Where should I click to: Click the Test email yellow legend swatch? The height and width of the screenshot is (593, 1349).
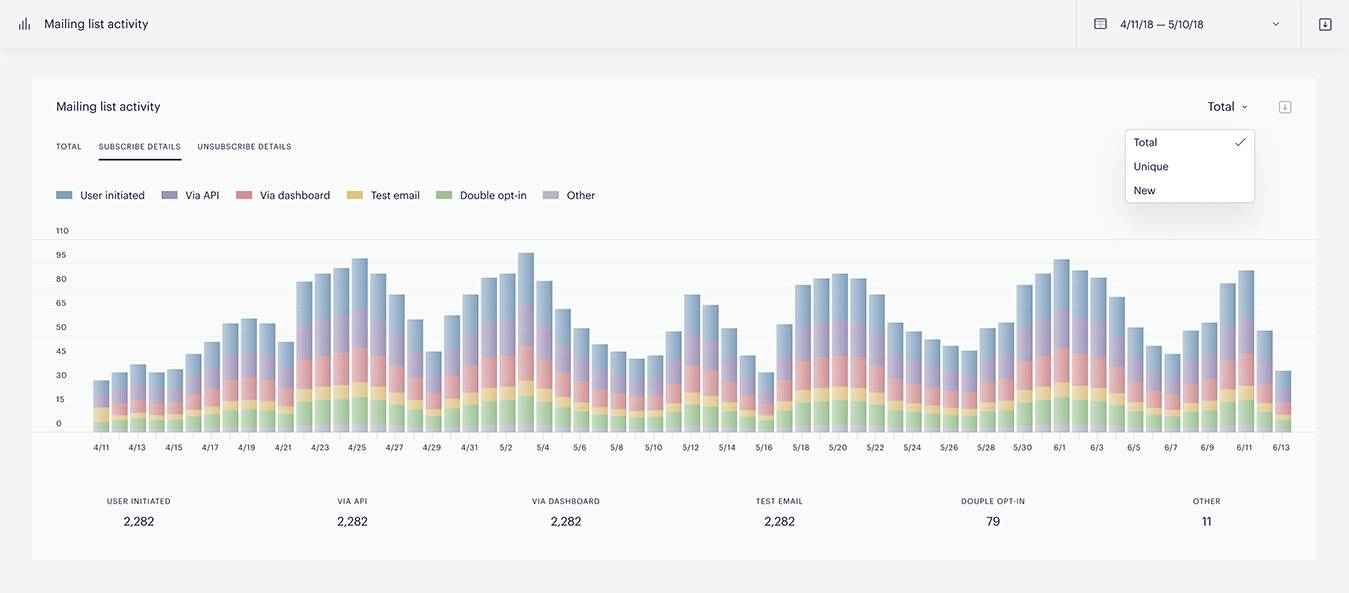click(x=354, y=196)
